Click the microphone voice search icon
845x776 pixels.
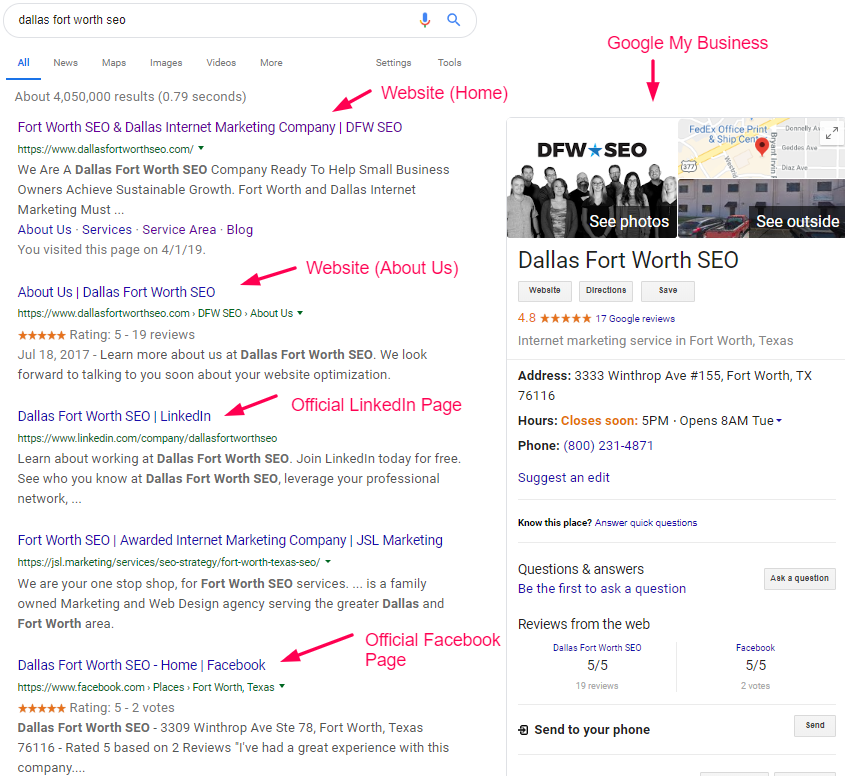(425, 20)
